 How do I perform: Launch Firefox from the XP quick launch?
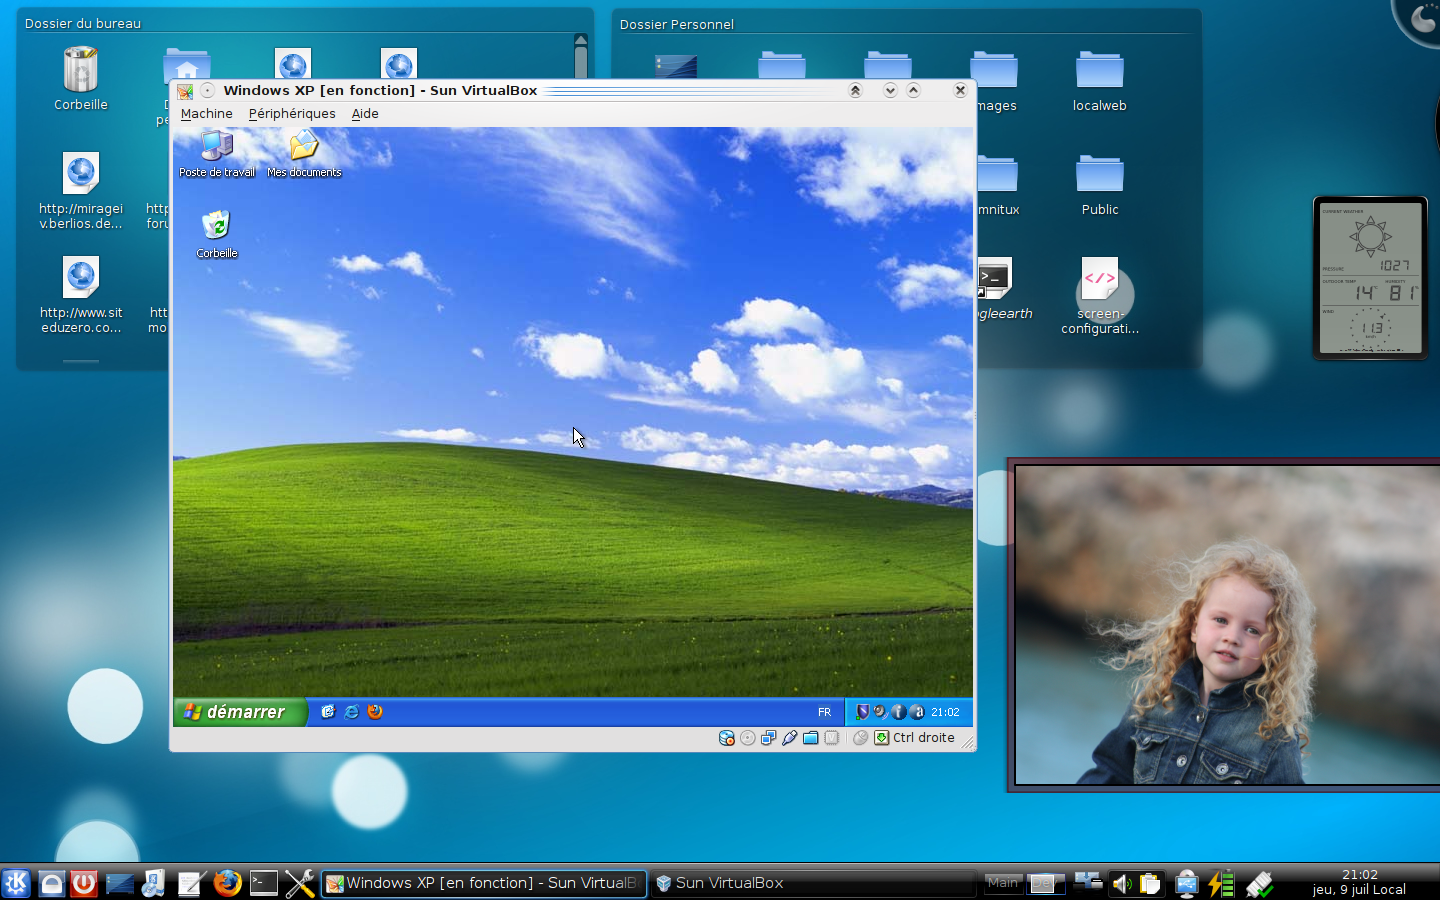[x=375, y=712]
